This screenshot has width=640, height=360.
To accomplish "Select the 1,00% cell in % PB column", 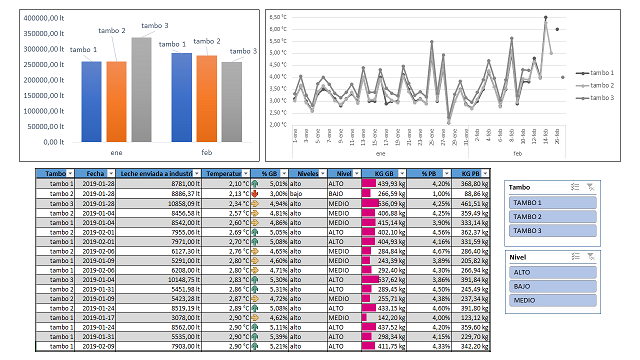I will click(x=429, y=193).
